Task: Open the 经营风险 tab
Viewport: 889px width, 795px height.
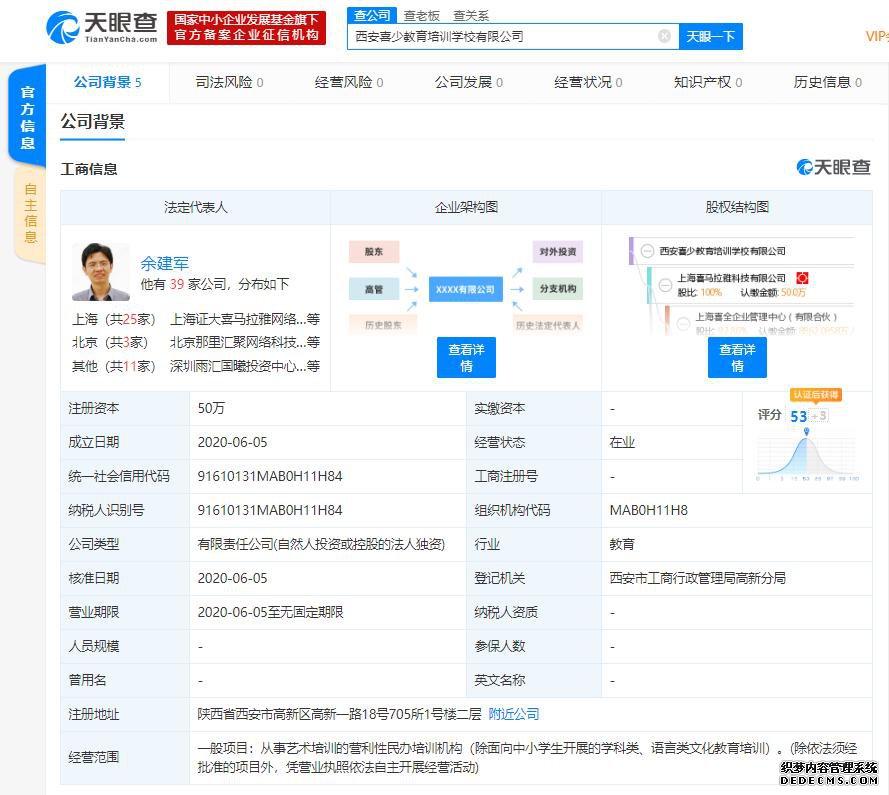Action: 349,82
